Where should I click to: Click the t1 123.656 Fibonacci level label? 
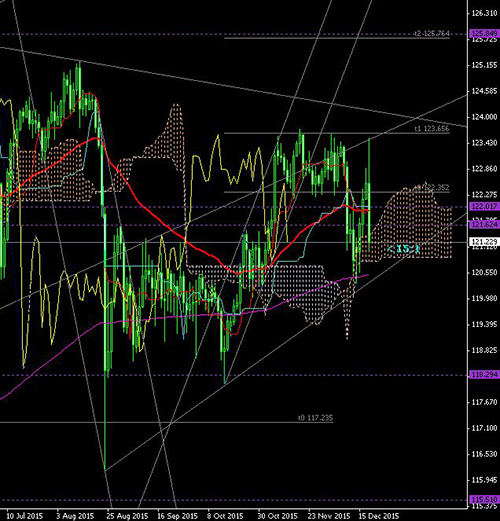pos(432,129)
